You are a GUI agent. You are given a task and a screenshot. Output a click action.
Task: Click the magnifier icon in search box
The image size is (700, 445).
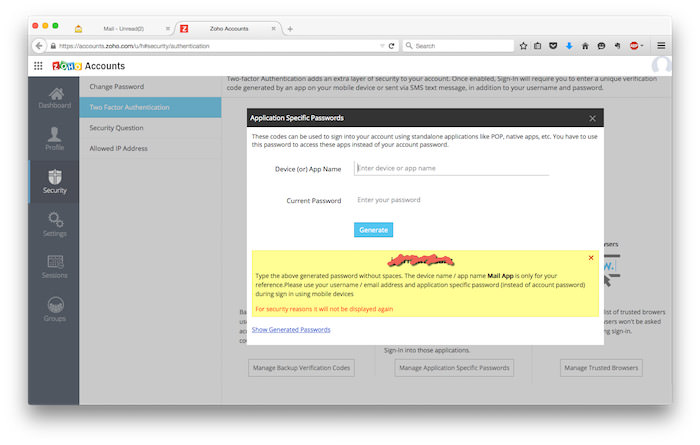click(408, 46)
